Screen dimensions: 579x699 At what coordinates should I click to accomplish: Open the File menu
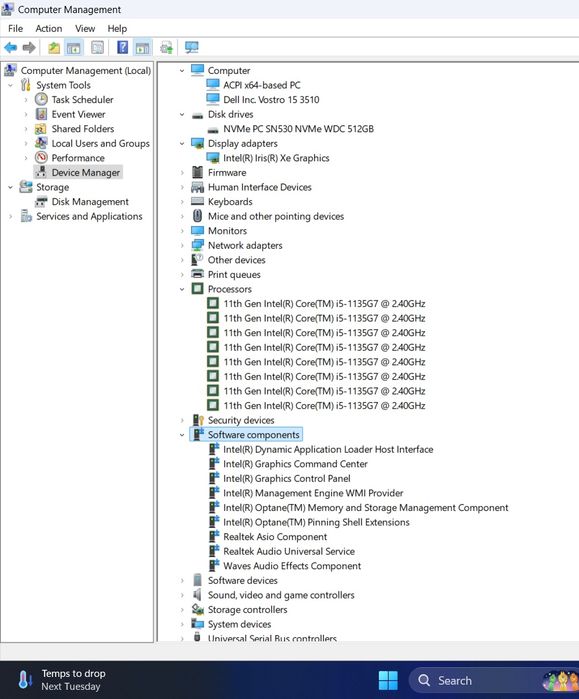[15, 29]
